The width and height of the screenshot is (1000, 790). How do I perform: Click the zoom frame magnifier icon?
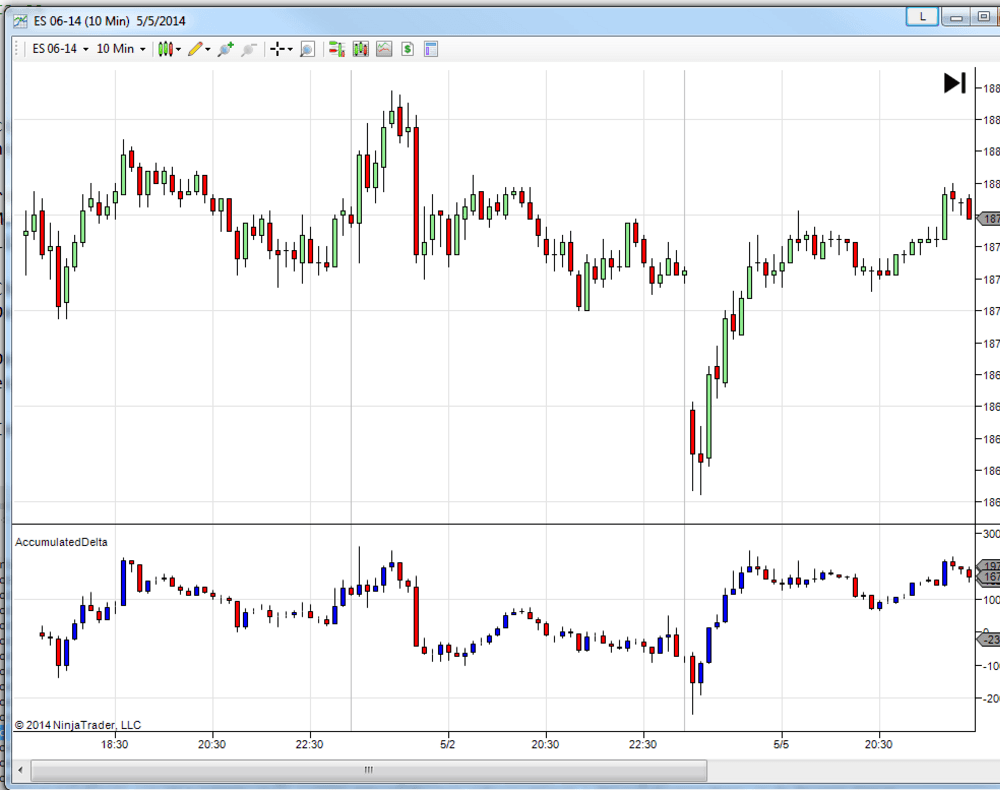[x=307, y=48]
